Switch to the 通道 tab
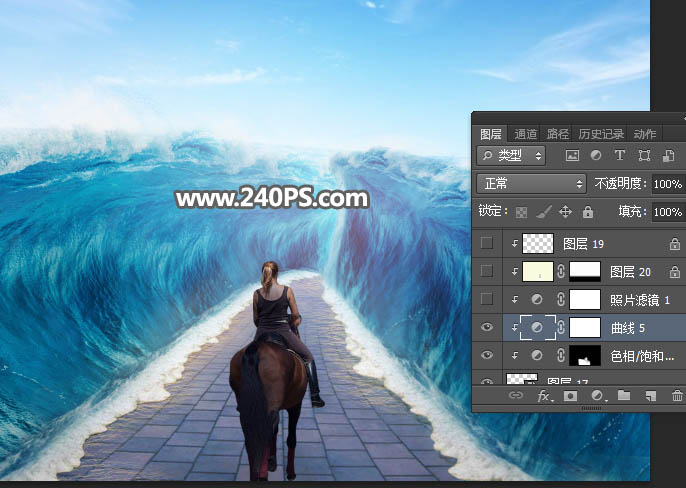The width and height of the screenshot is (686, 488). 525,134
